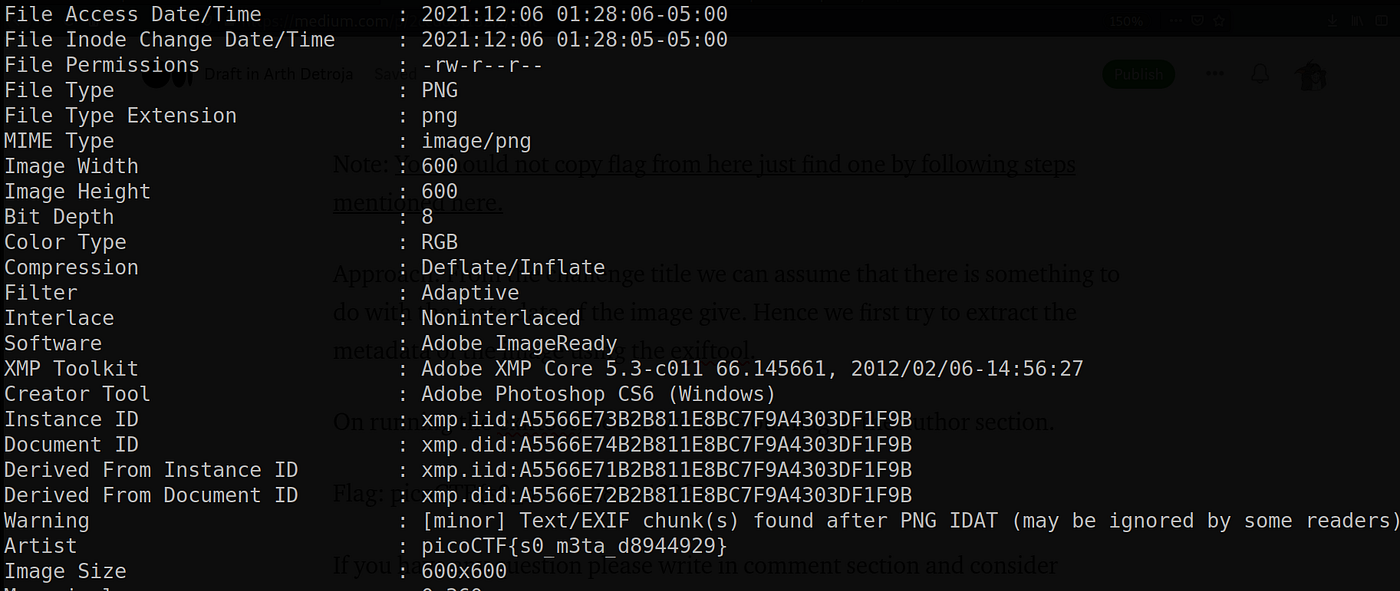Open the 'Draft in Arth Detroja' label

pos(279,74)
